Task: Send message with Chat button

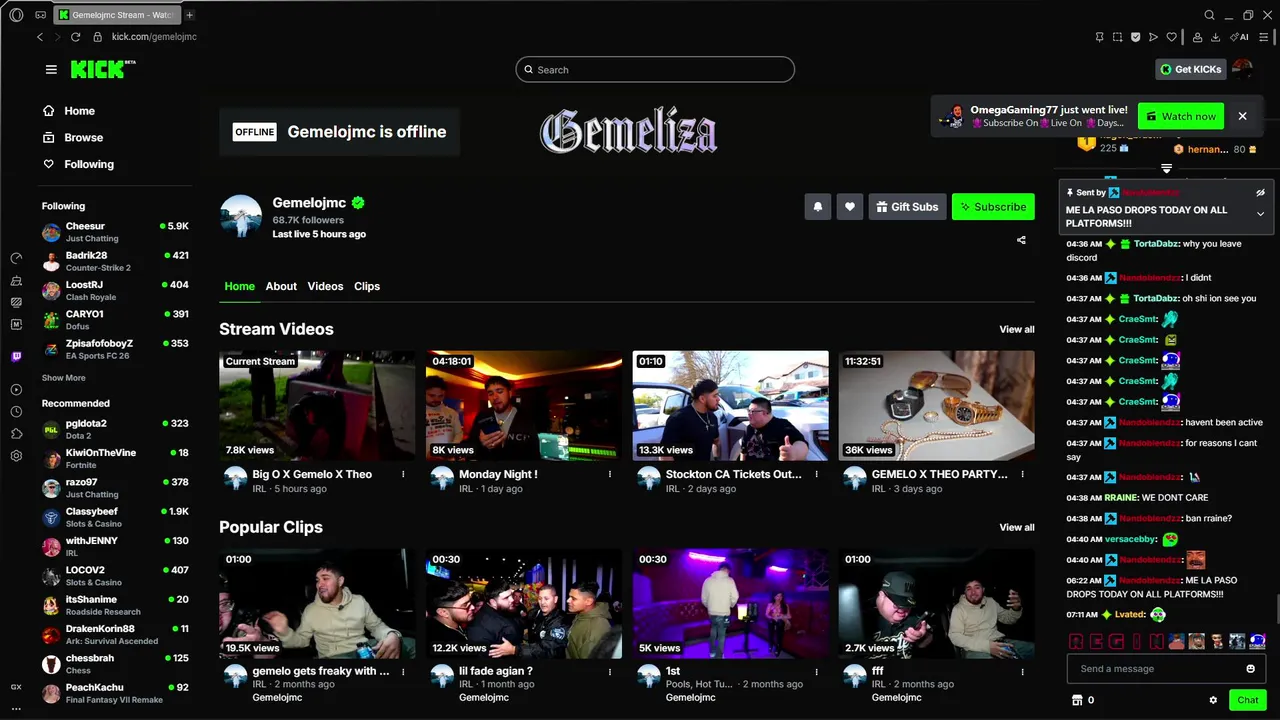Action: point(1247,700)
